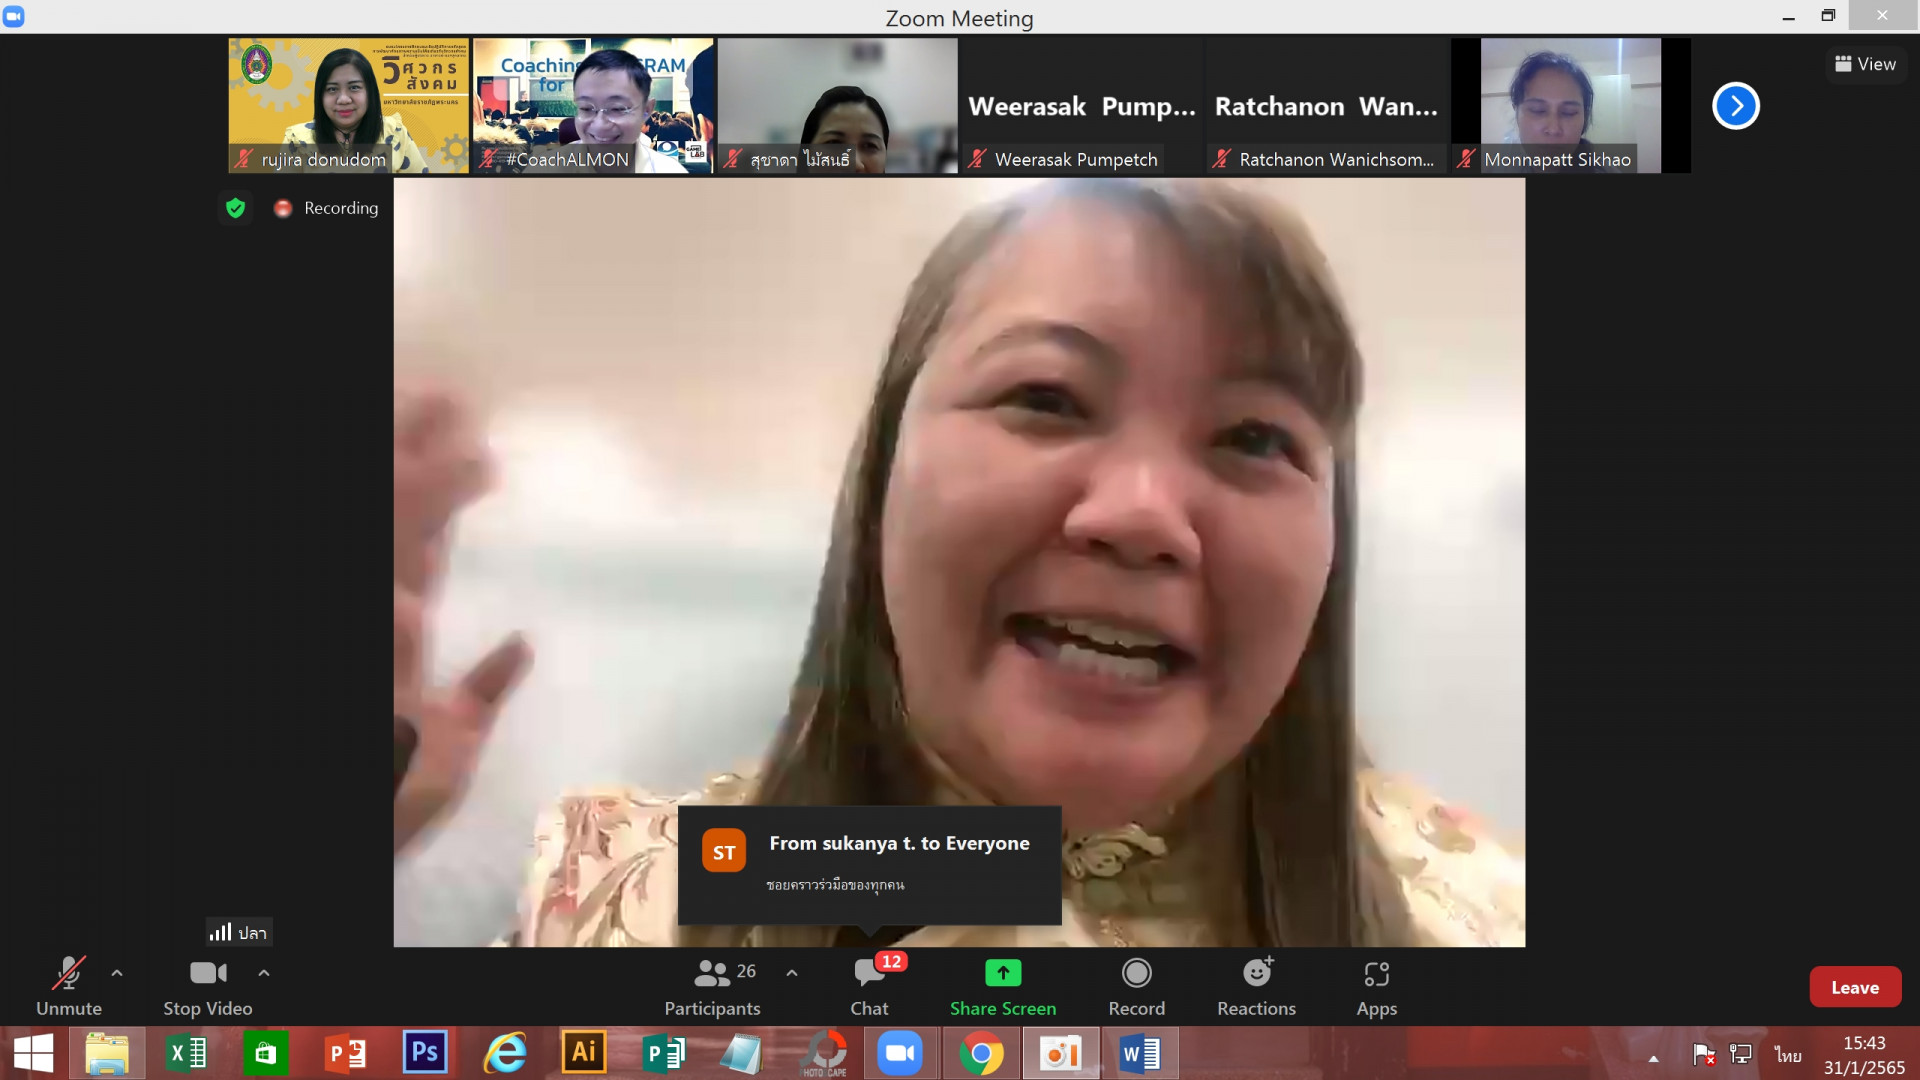Open the Windows Start menu
The width and height of the screenshot is (1920, 1080).
coord(33,1053)
